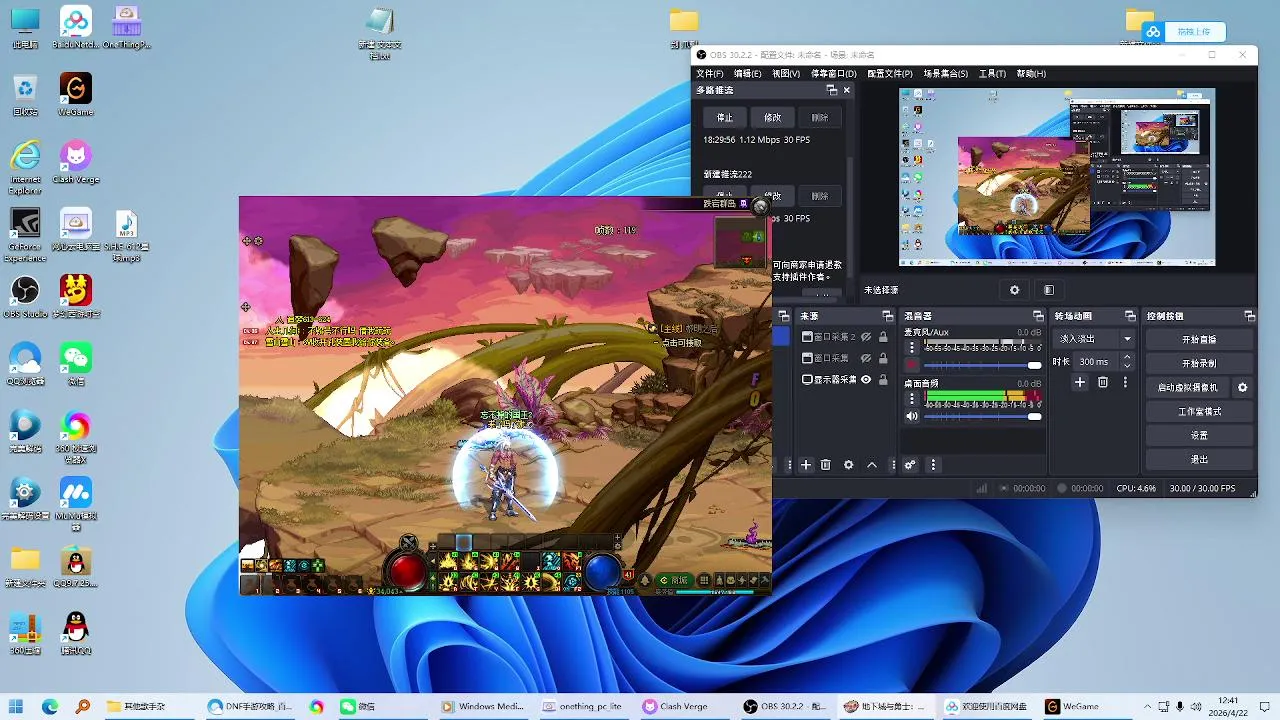Image resolution: width=1280 pixels, height=720 pixels.
Task: Click 开始直播 button
Action: [1199, 339]
